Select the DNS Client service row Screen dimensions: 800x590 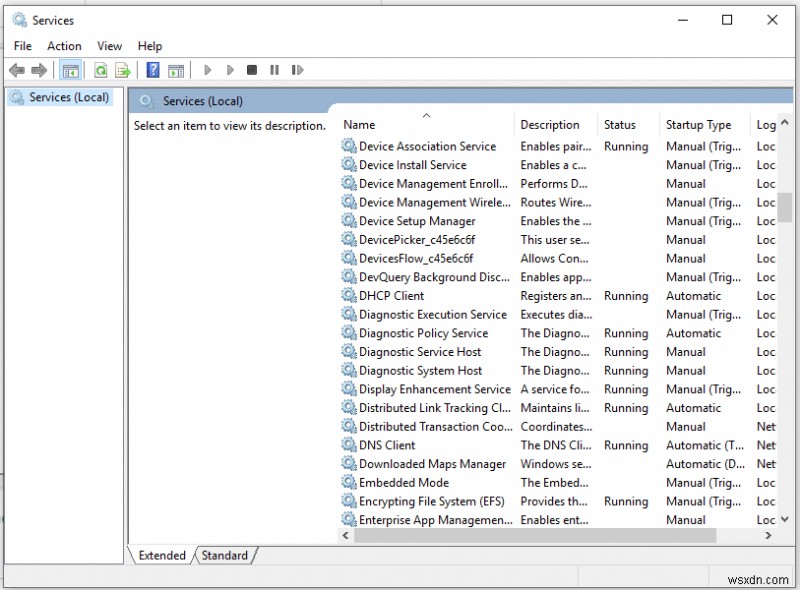coord(387,445)
